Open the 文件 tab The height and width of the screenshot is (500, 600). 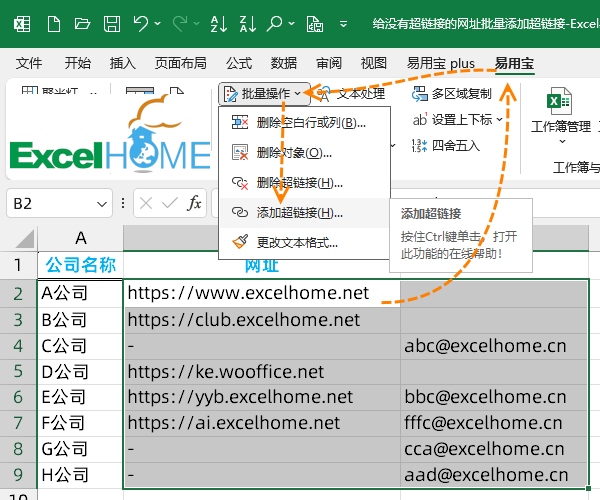pos(29,63)
